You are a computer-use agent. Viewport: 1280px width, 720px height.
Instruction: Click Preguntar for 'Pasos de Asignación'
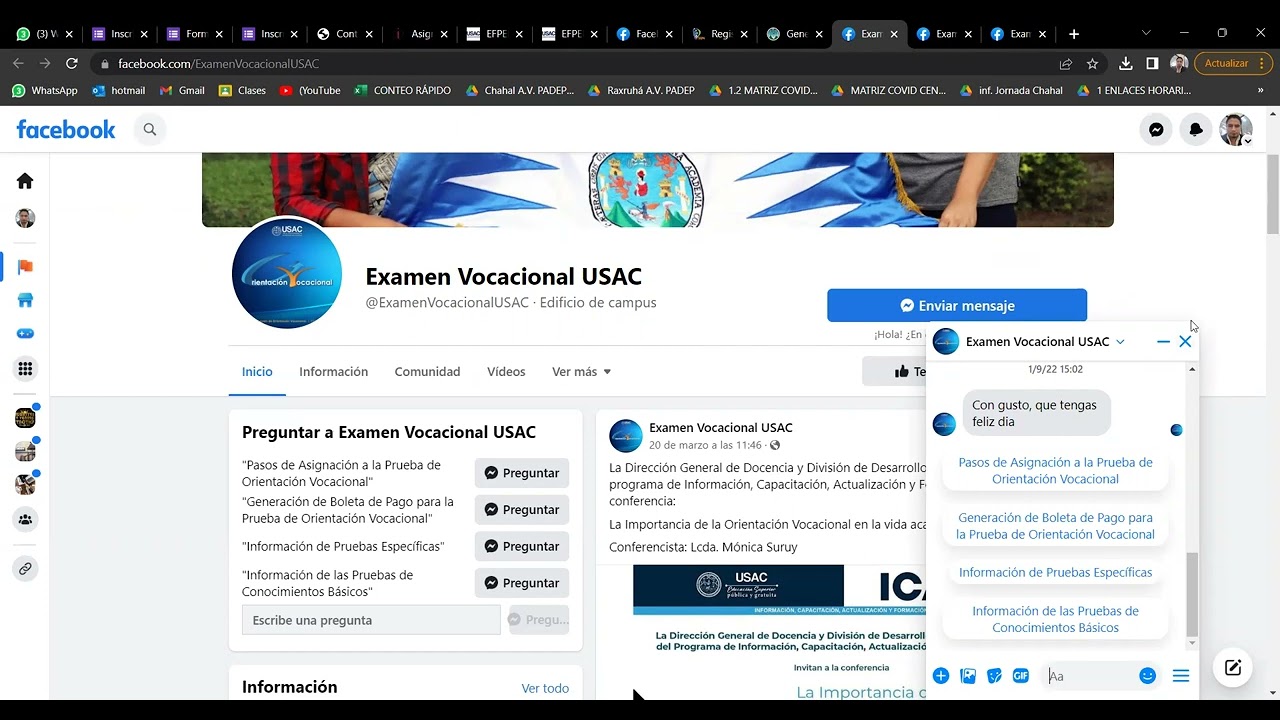click(x=522, y=473)
